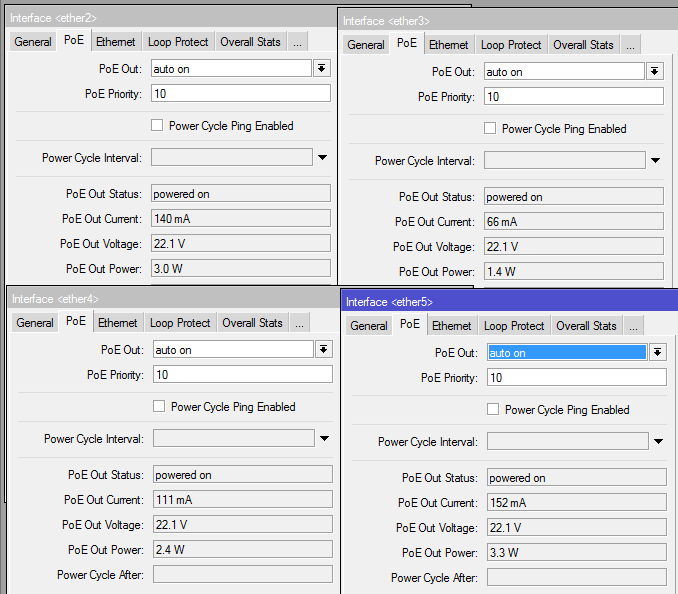The image size is (678, 594).
Task: Expand Power Cycle Interval in ether5 window
Action: [x=658, y=441]
